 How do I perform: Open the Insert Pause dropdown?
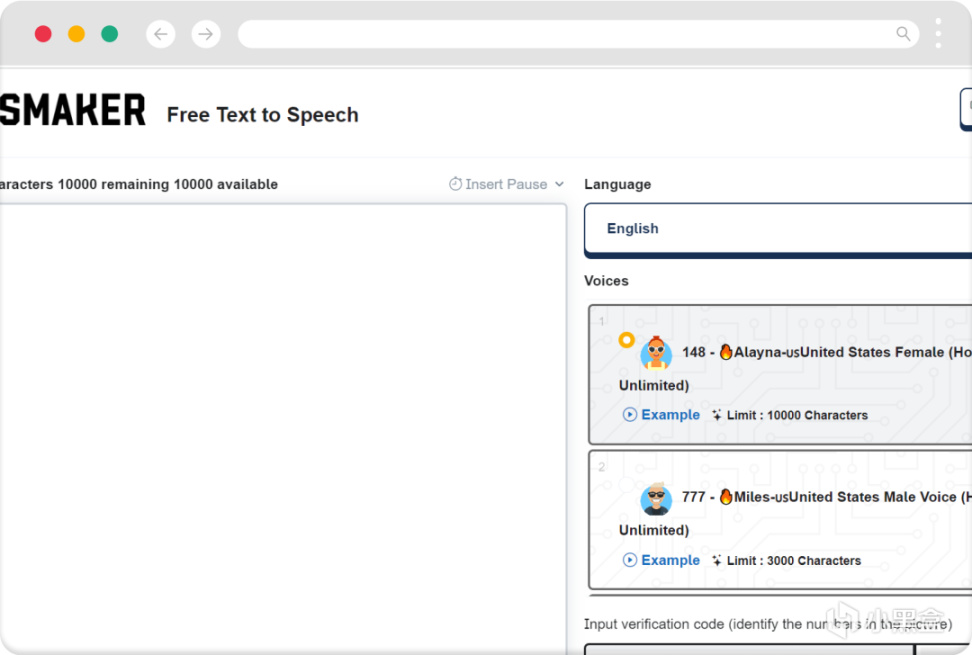point(506,184)
